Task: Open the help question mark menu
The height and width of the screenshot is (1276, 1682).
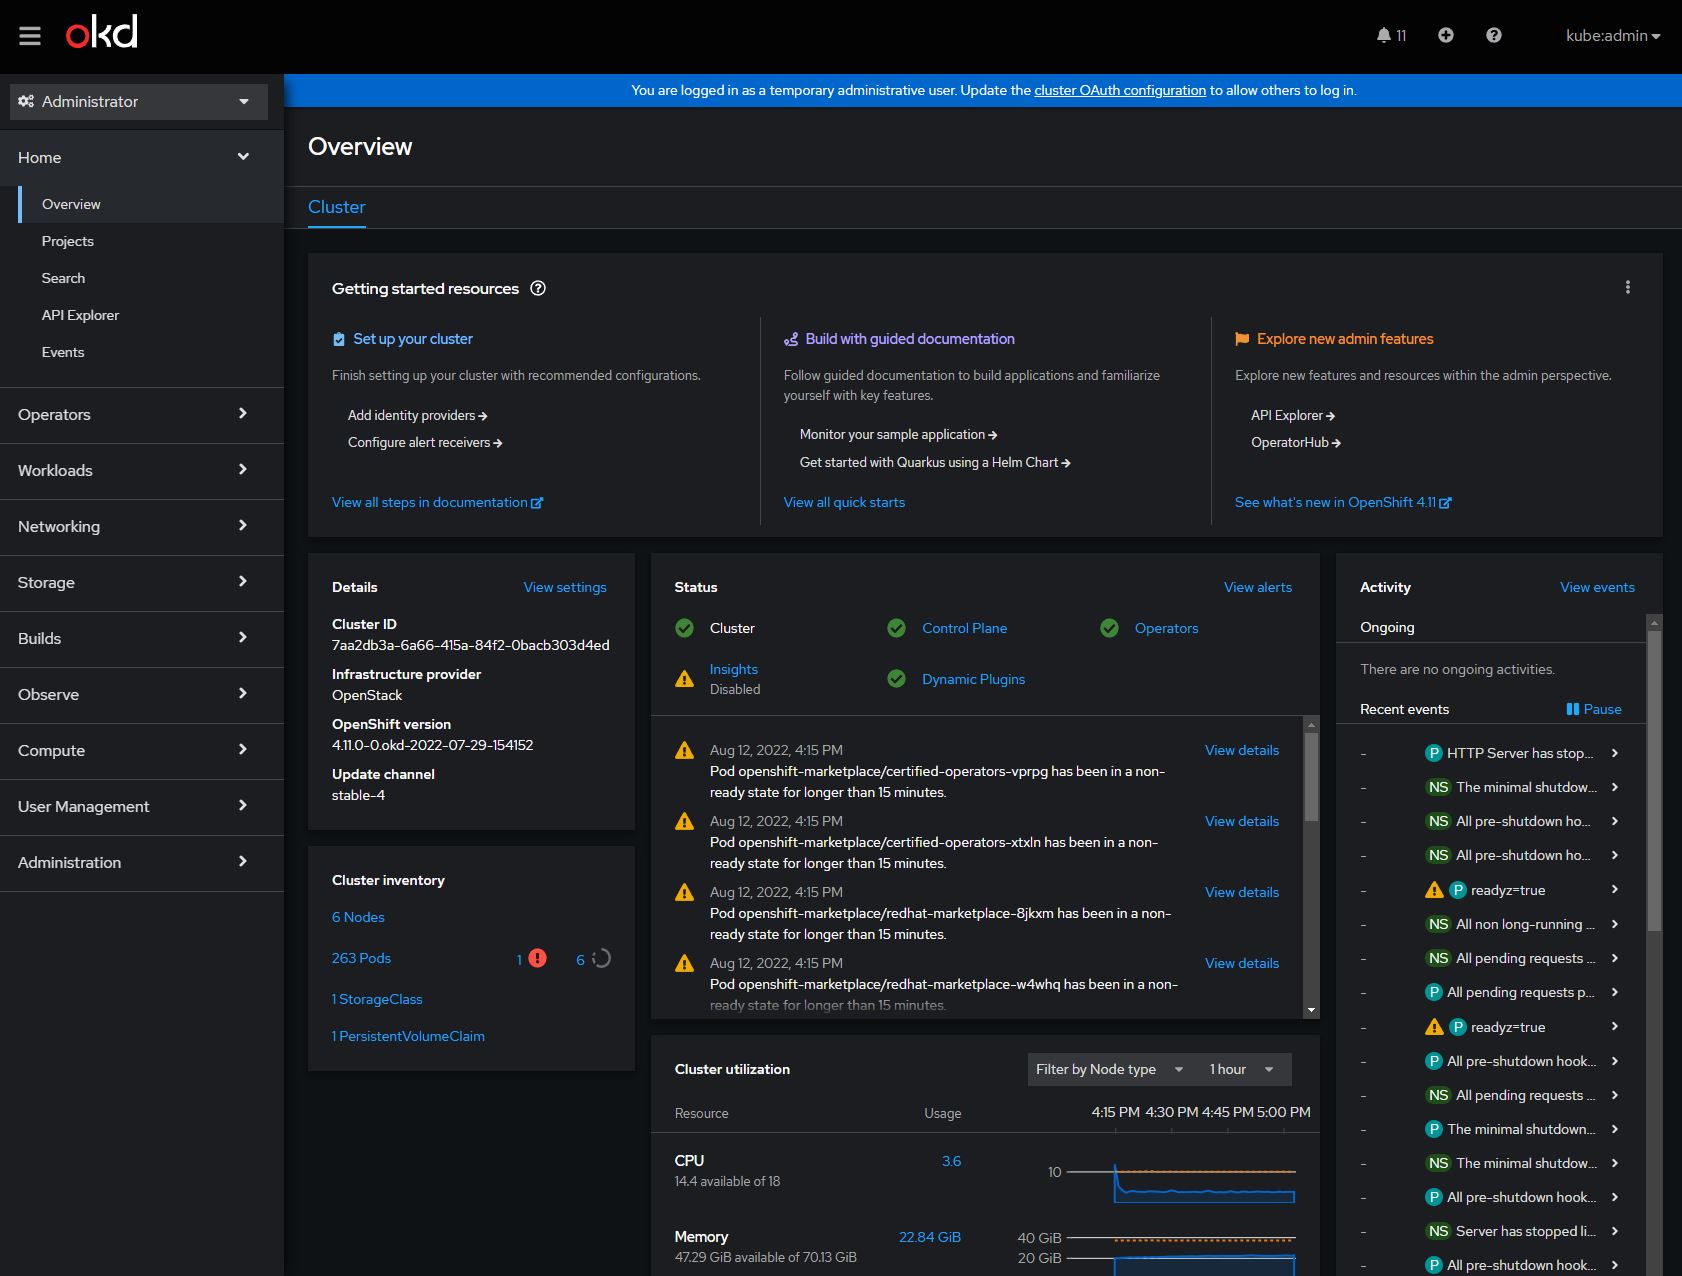Action: (x=1494, y=35)
